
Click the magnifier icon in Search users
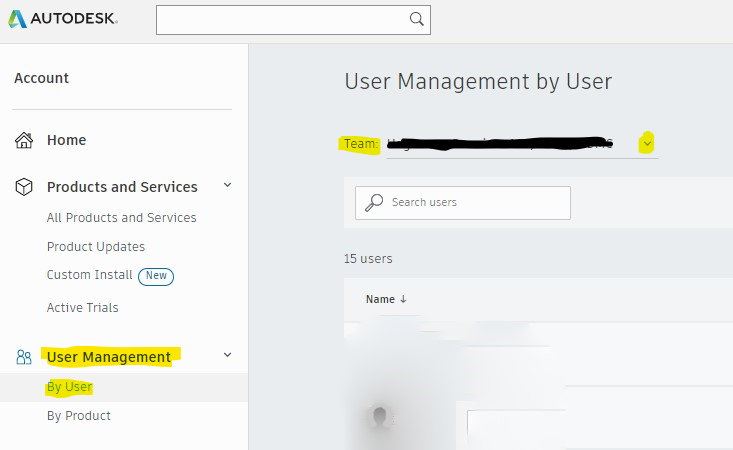click(374, 203)
